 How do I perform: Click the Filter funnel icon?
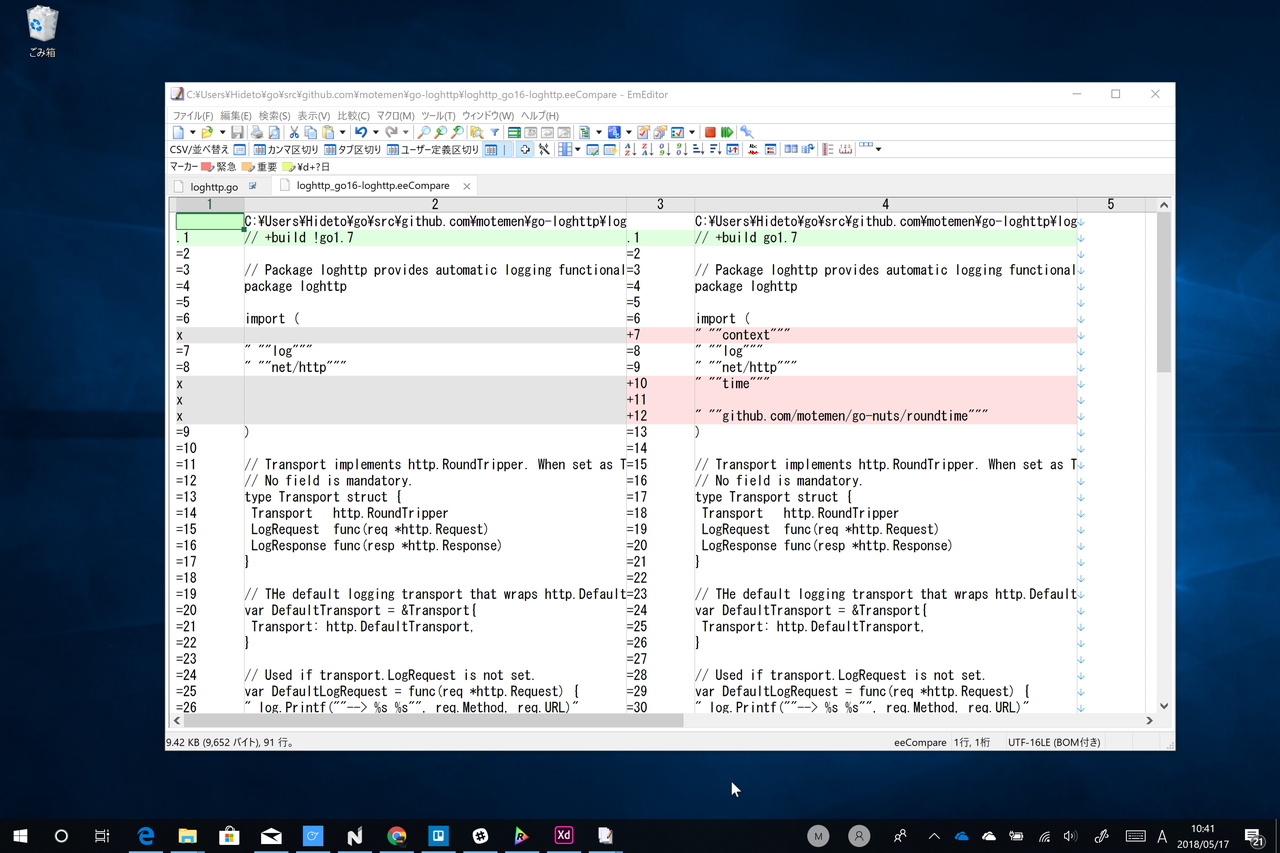pos(494,132)
